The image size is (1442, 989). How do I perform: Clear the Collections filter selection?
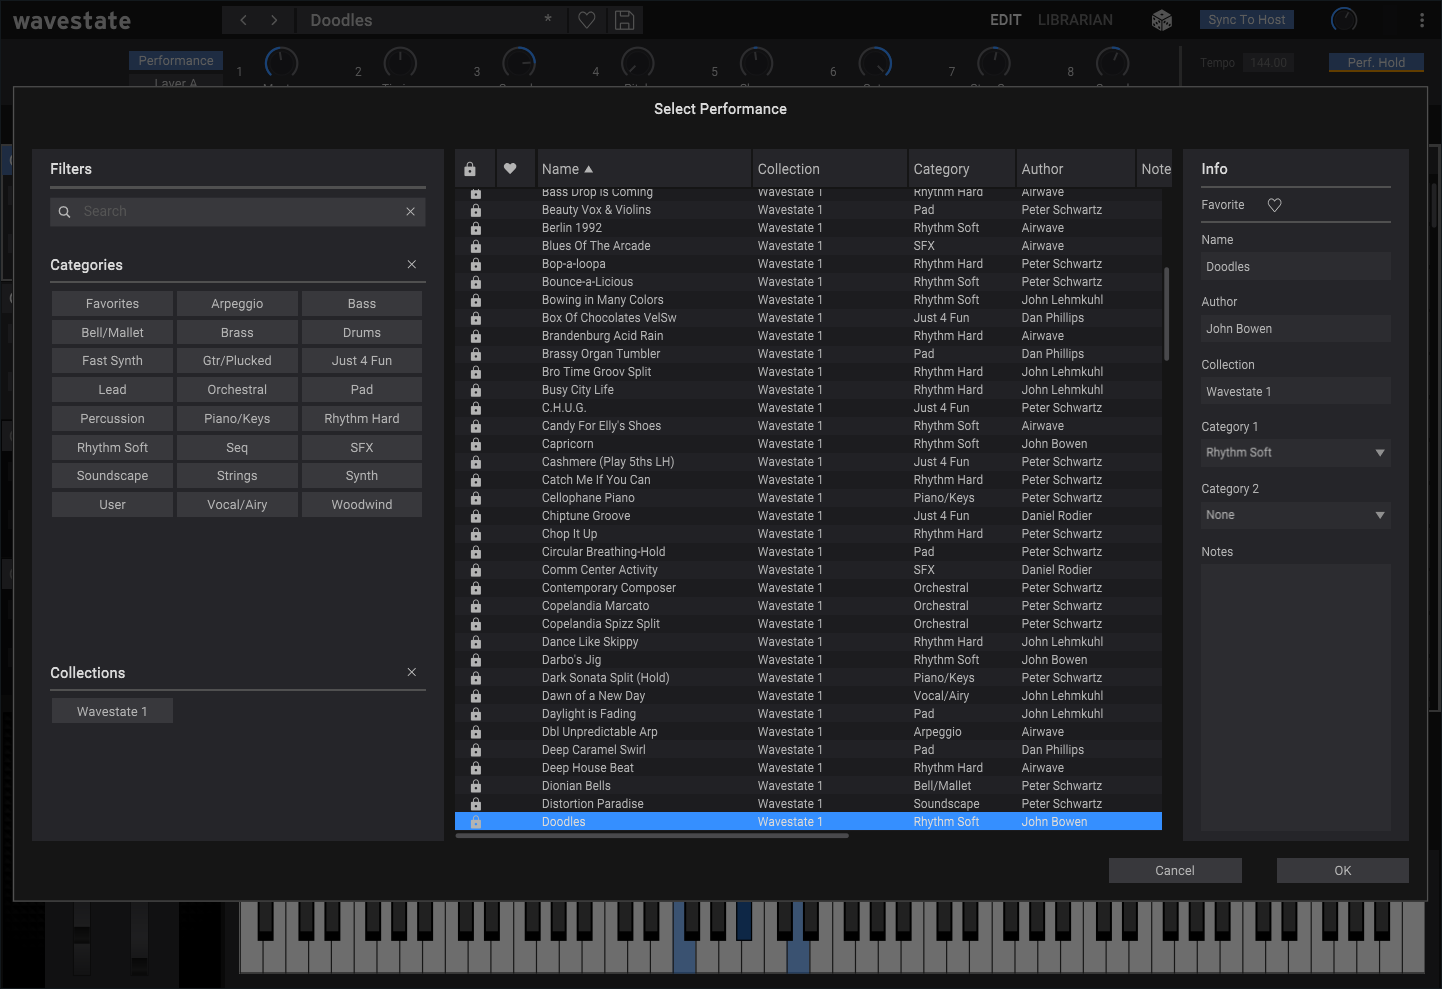click(412, 672)
